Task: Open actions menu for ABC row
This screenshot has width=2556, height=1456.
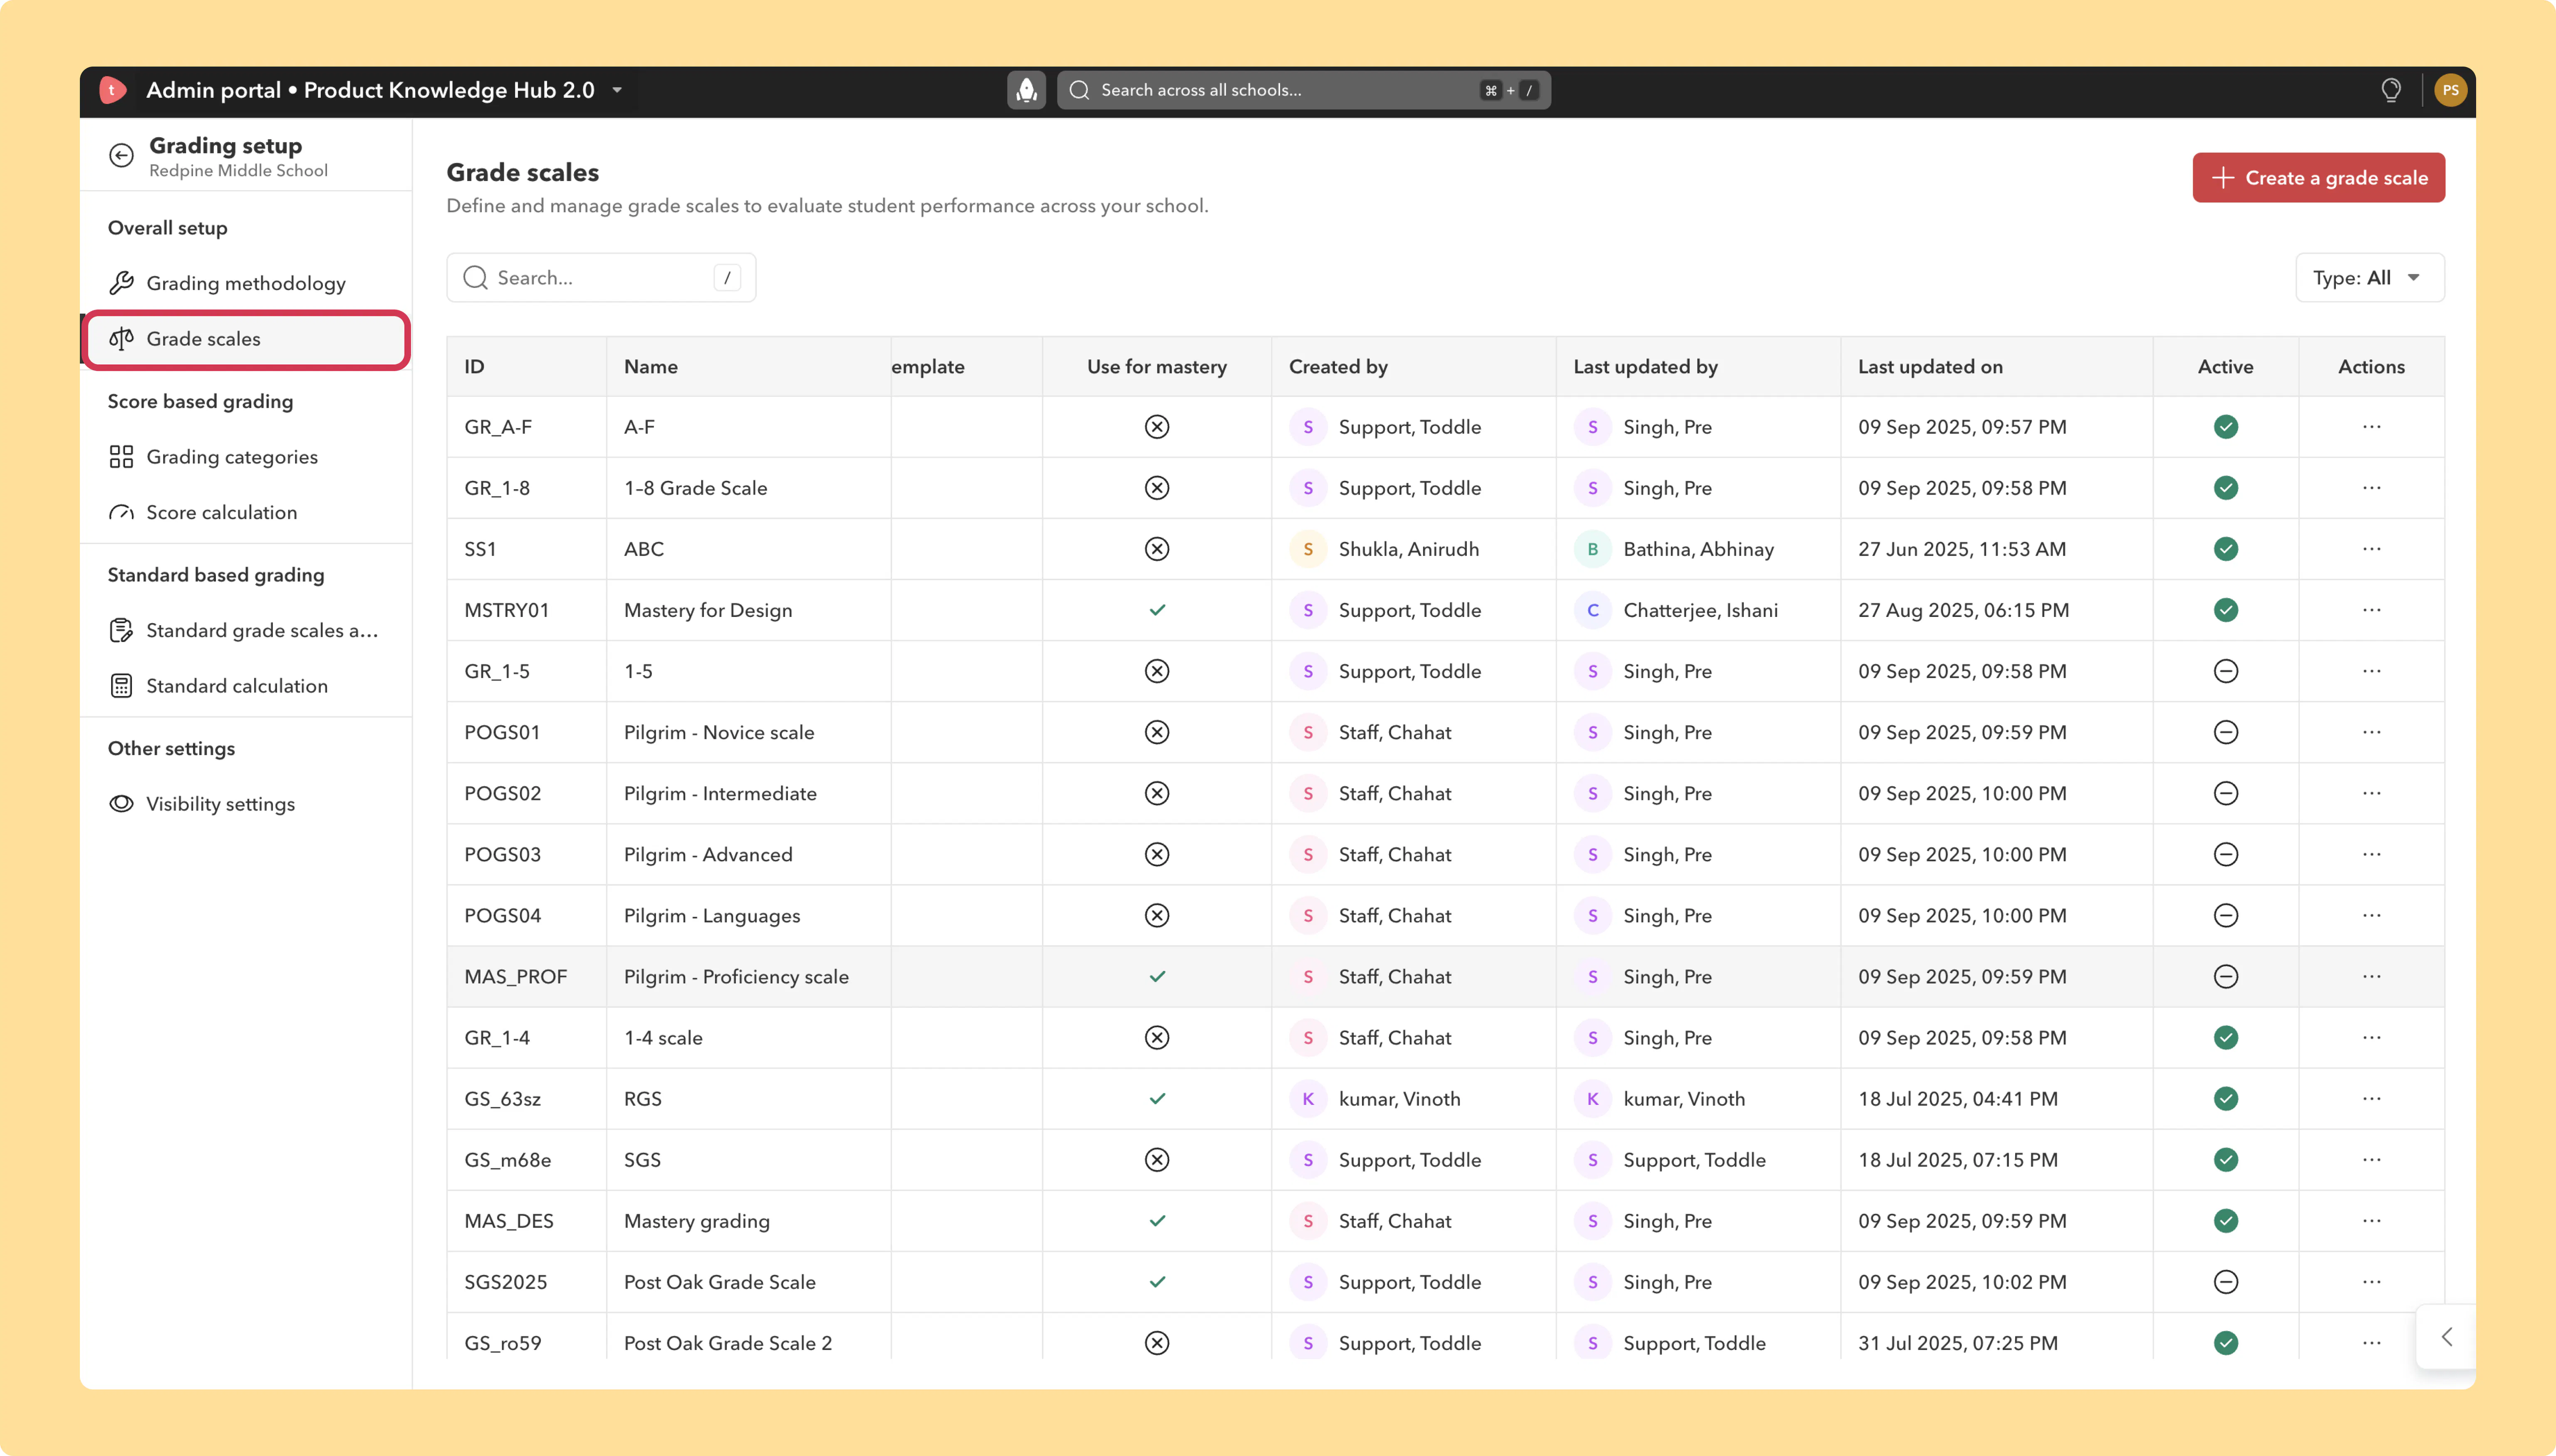Action: 2371,549
